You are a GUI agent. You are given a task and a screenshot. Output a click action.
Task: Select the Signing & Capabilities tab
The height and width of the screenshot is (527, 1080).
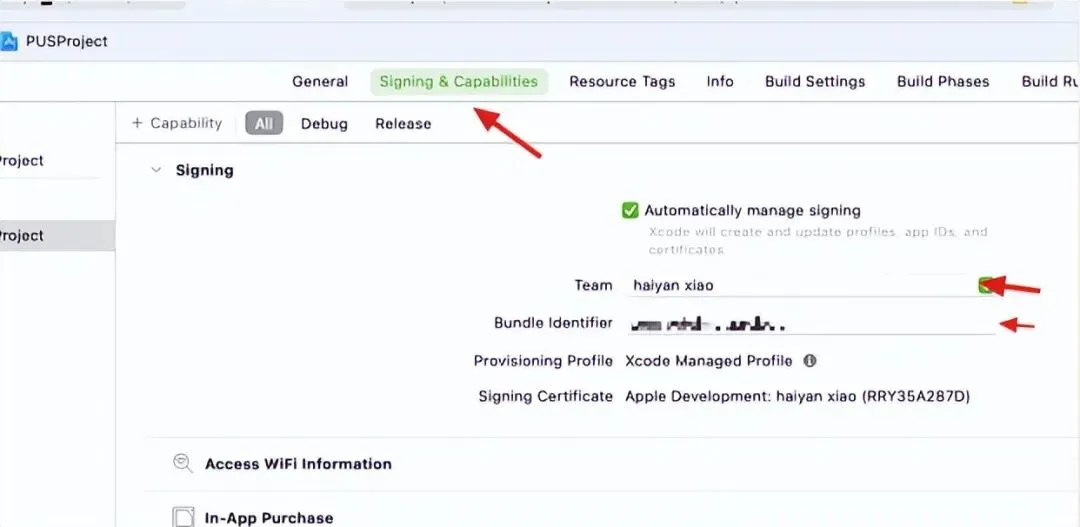pyautogui.click(x=459, y=81)
